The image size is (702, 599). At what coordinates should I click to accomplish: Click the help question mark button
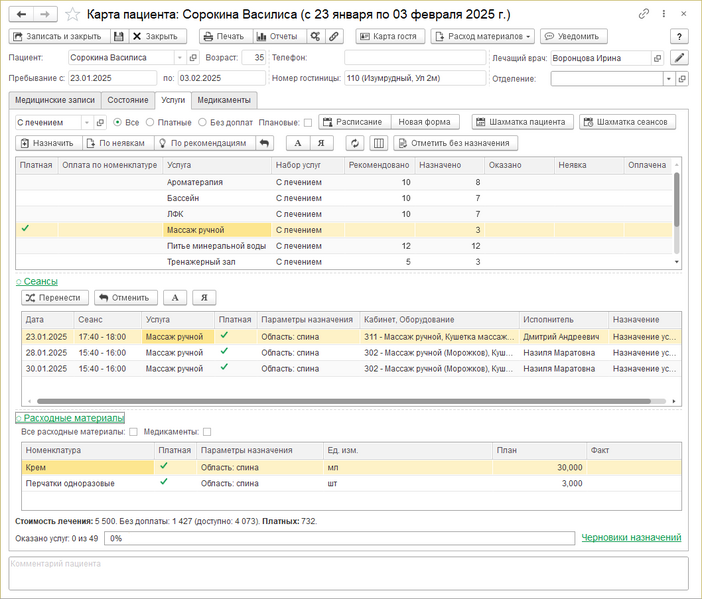click(681, 36)
